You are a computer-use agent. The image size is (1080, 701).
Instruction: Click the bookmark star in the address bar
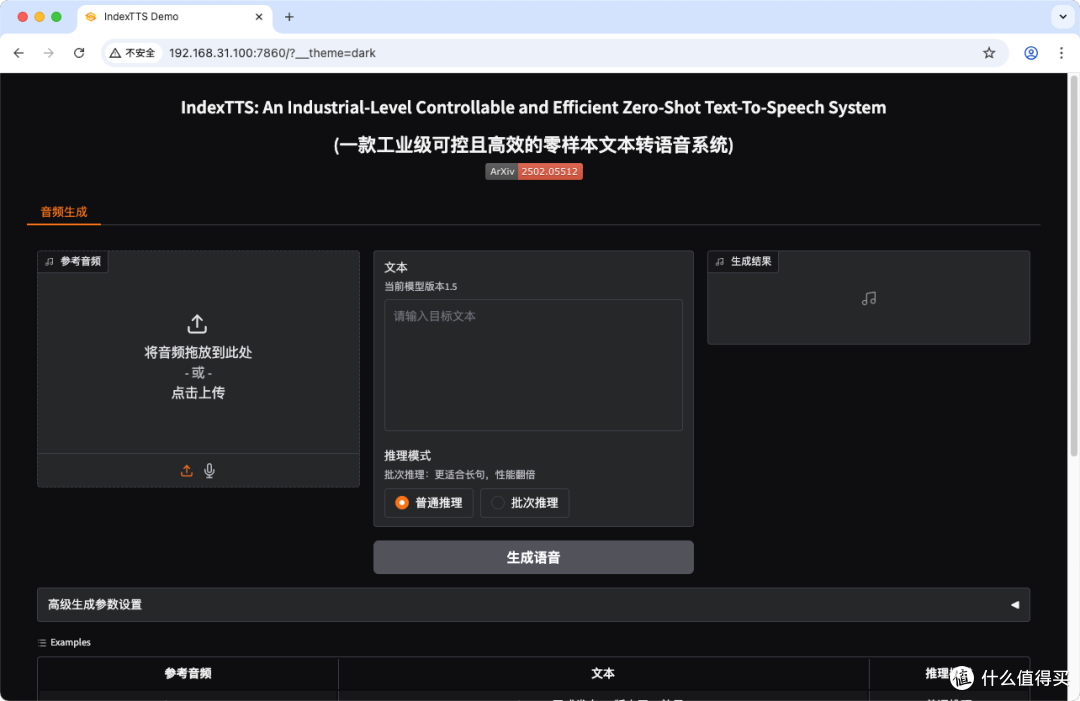(x=989, y=52)
